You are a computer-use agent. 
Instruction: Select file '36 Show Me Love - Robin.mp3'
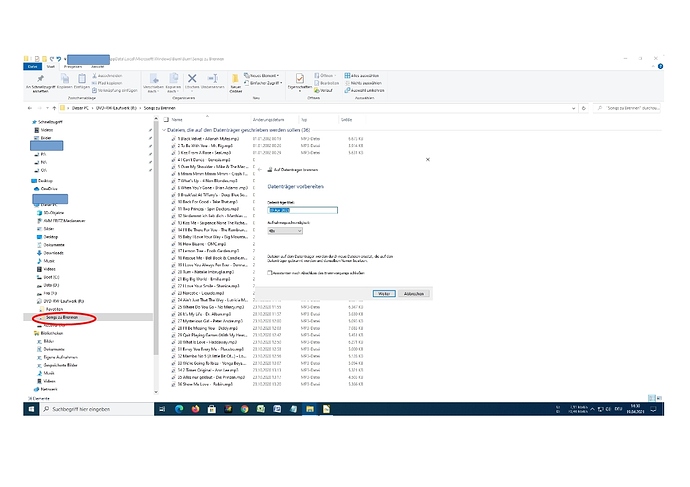coord(203,384)
